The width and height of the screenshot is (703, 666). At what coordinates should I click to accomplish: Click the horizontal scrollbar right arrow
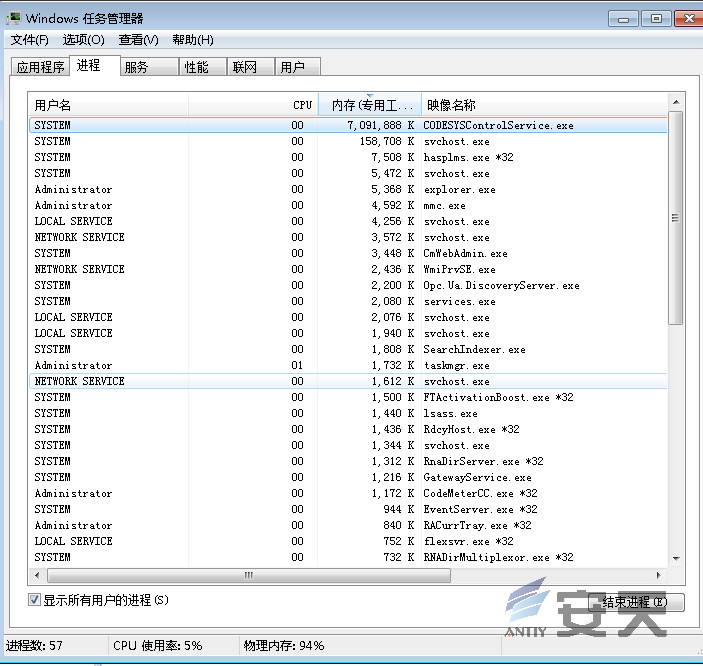(x=659, y=575)
